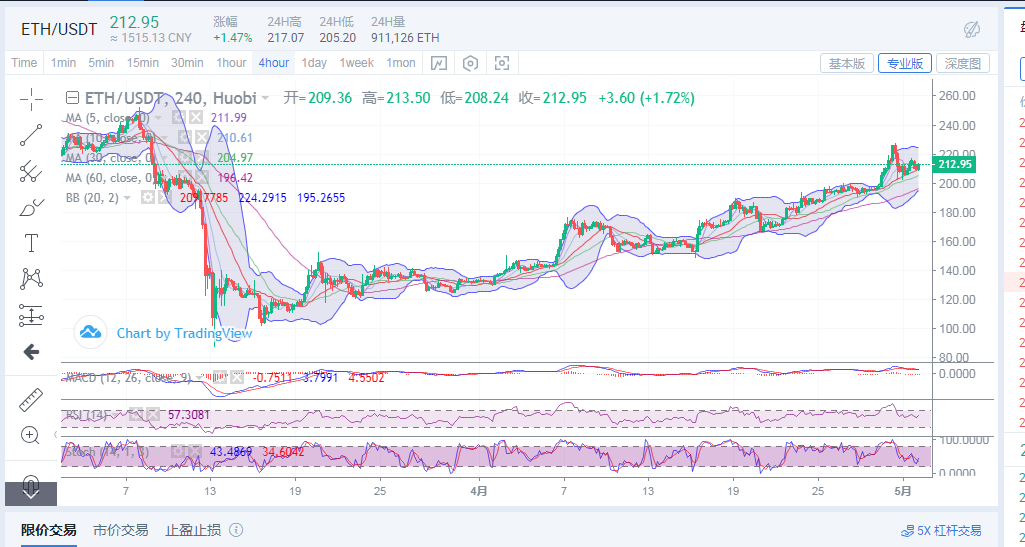Click the zoom in magnifier tool

[31, 435]
